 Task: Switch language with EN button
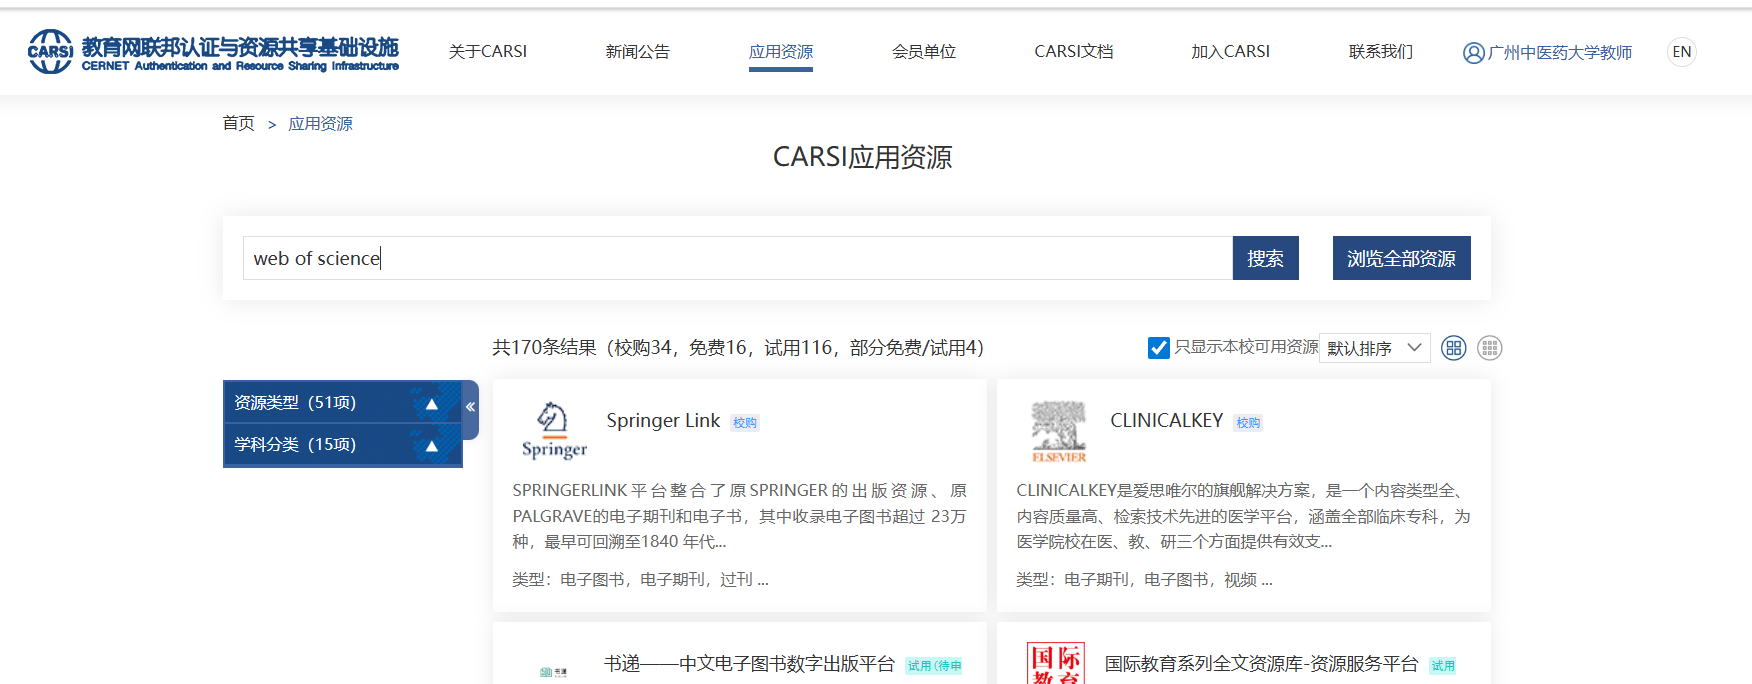coord(1682,52)
